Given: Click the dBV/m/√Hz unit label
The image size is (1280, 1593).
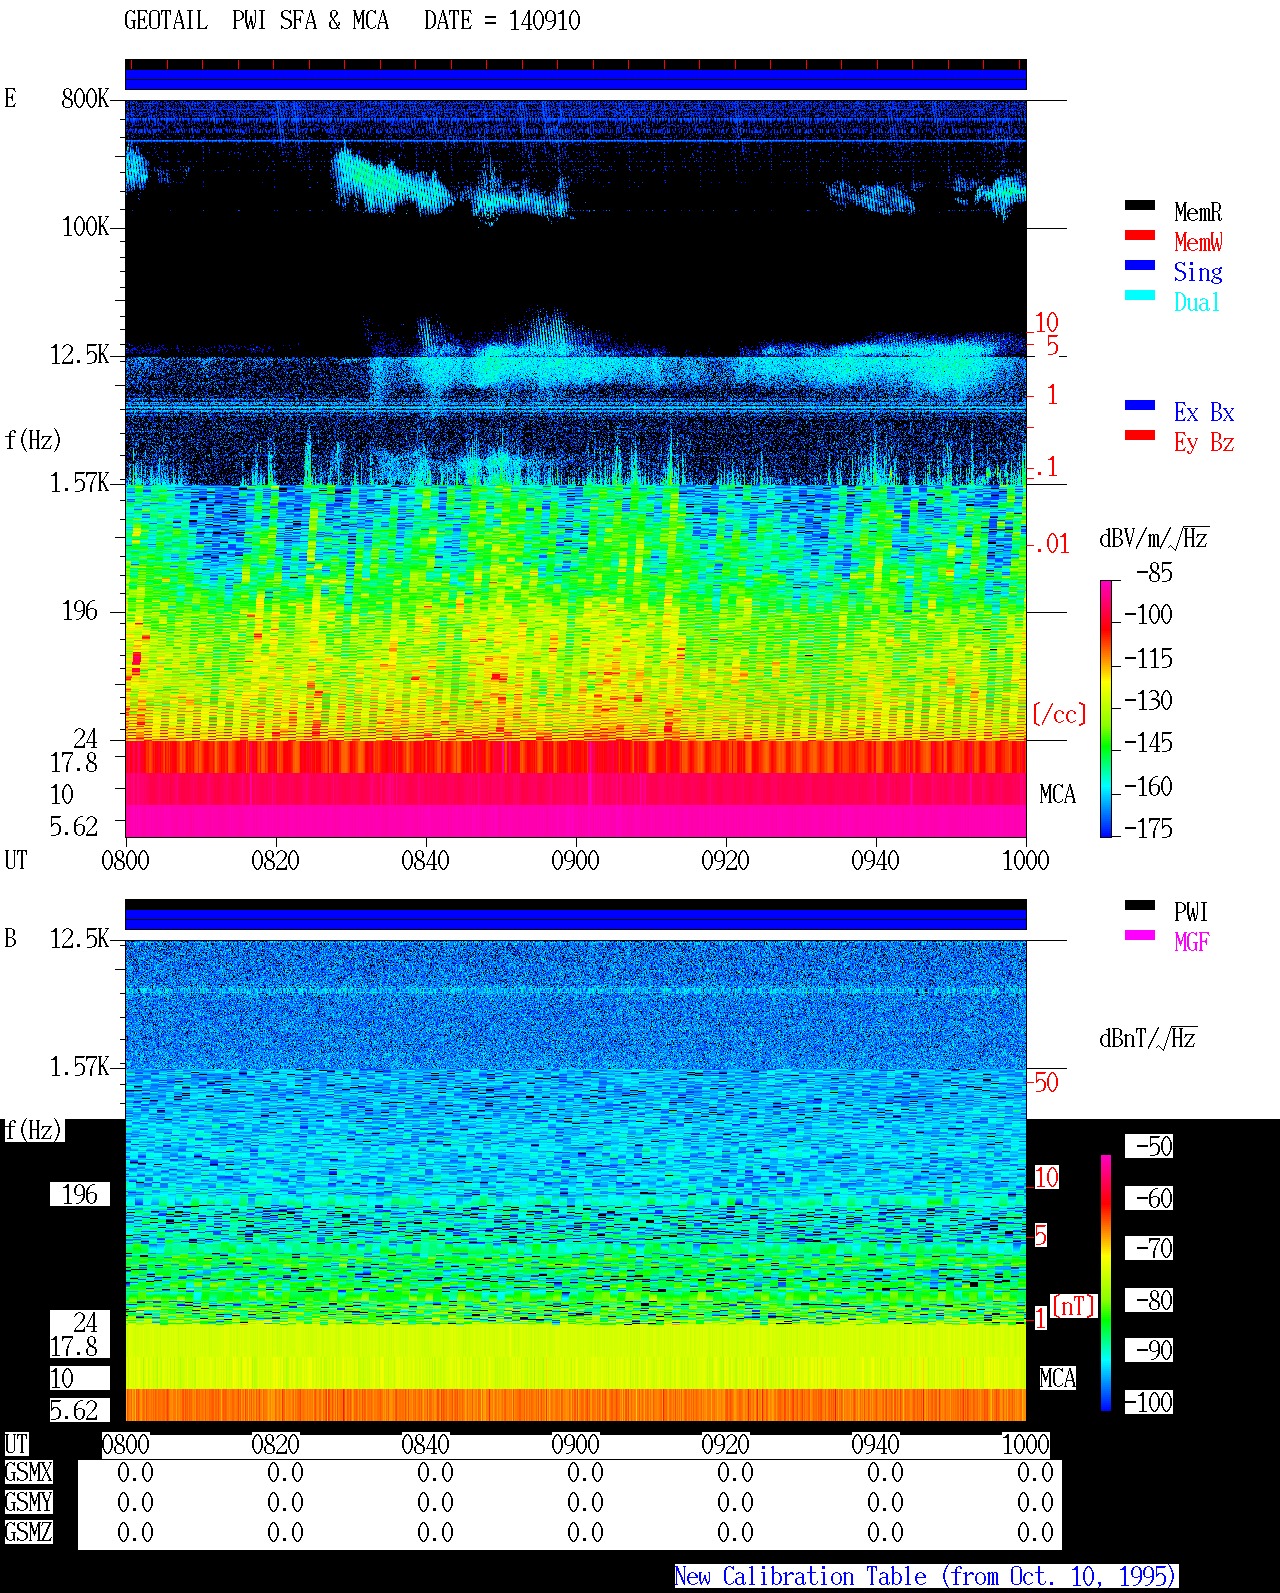Looking at the screenshot, I should click(1154, 538).
